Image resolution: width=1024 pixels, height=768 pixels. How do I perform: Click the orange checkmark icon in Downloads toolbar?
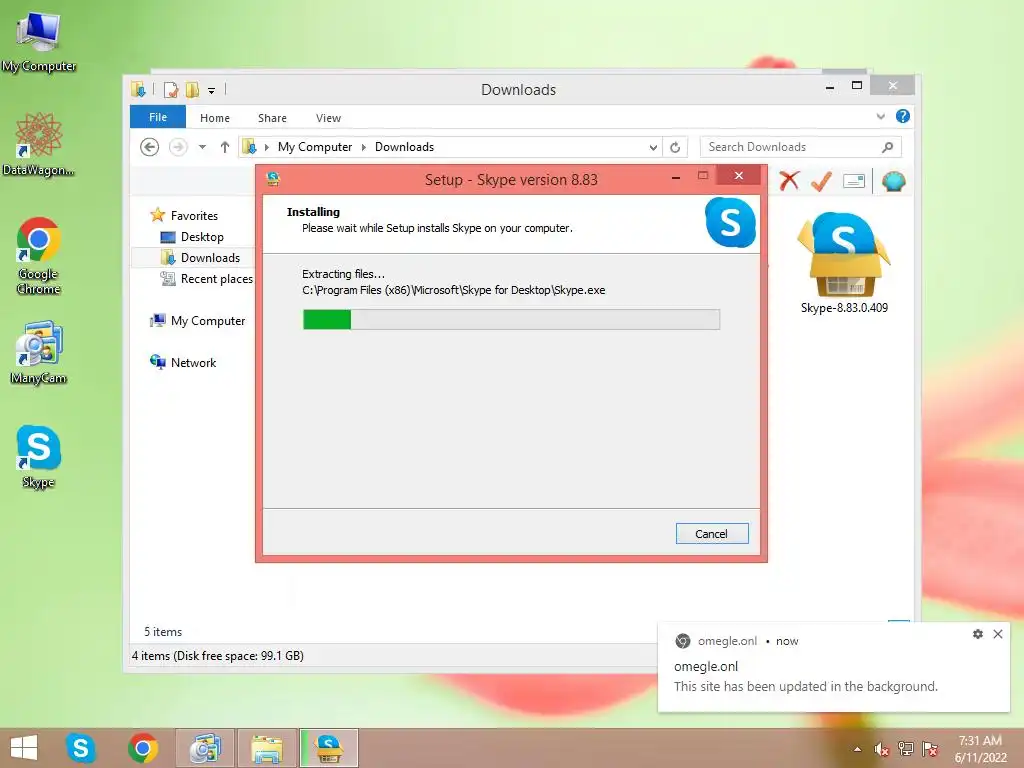click(821, 181)
